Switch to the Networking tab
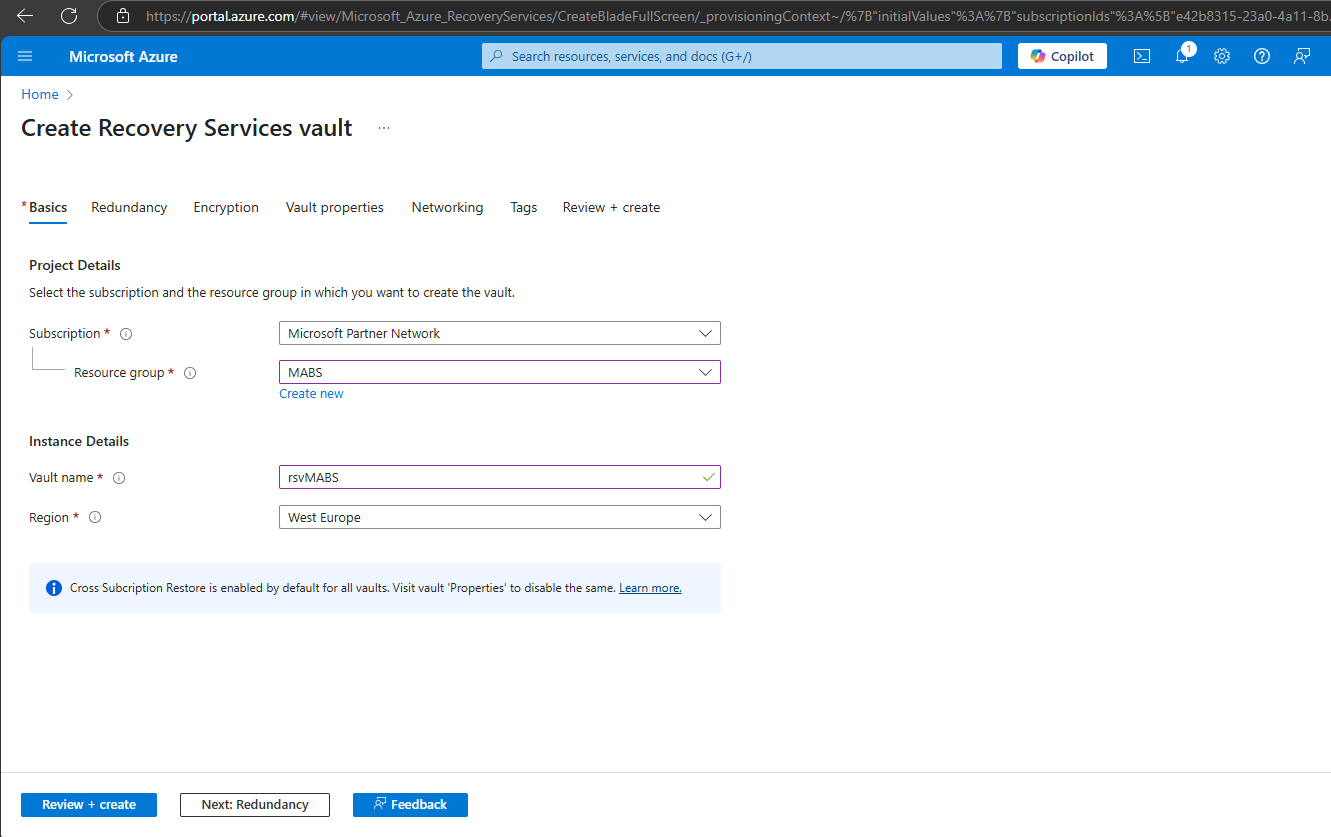The height and width of the screenshot is (837, 1331). [x=447, y=207]
